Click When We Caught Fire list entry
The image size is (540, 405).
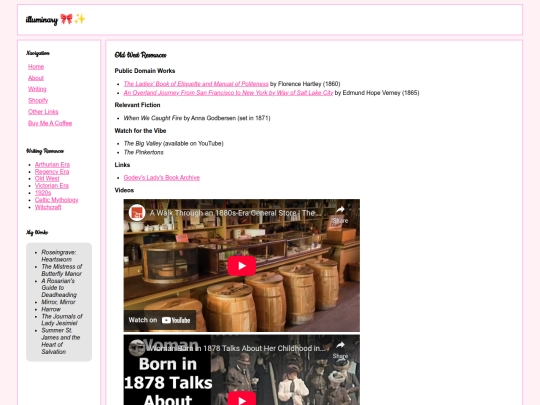[x=197, y=118]
